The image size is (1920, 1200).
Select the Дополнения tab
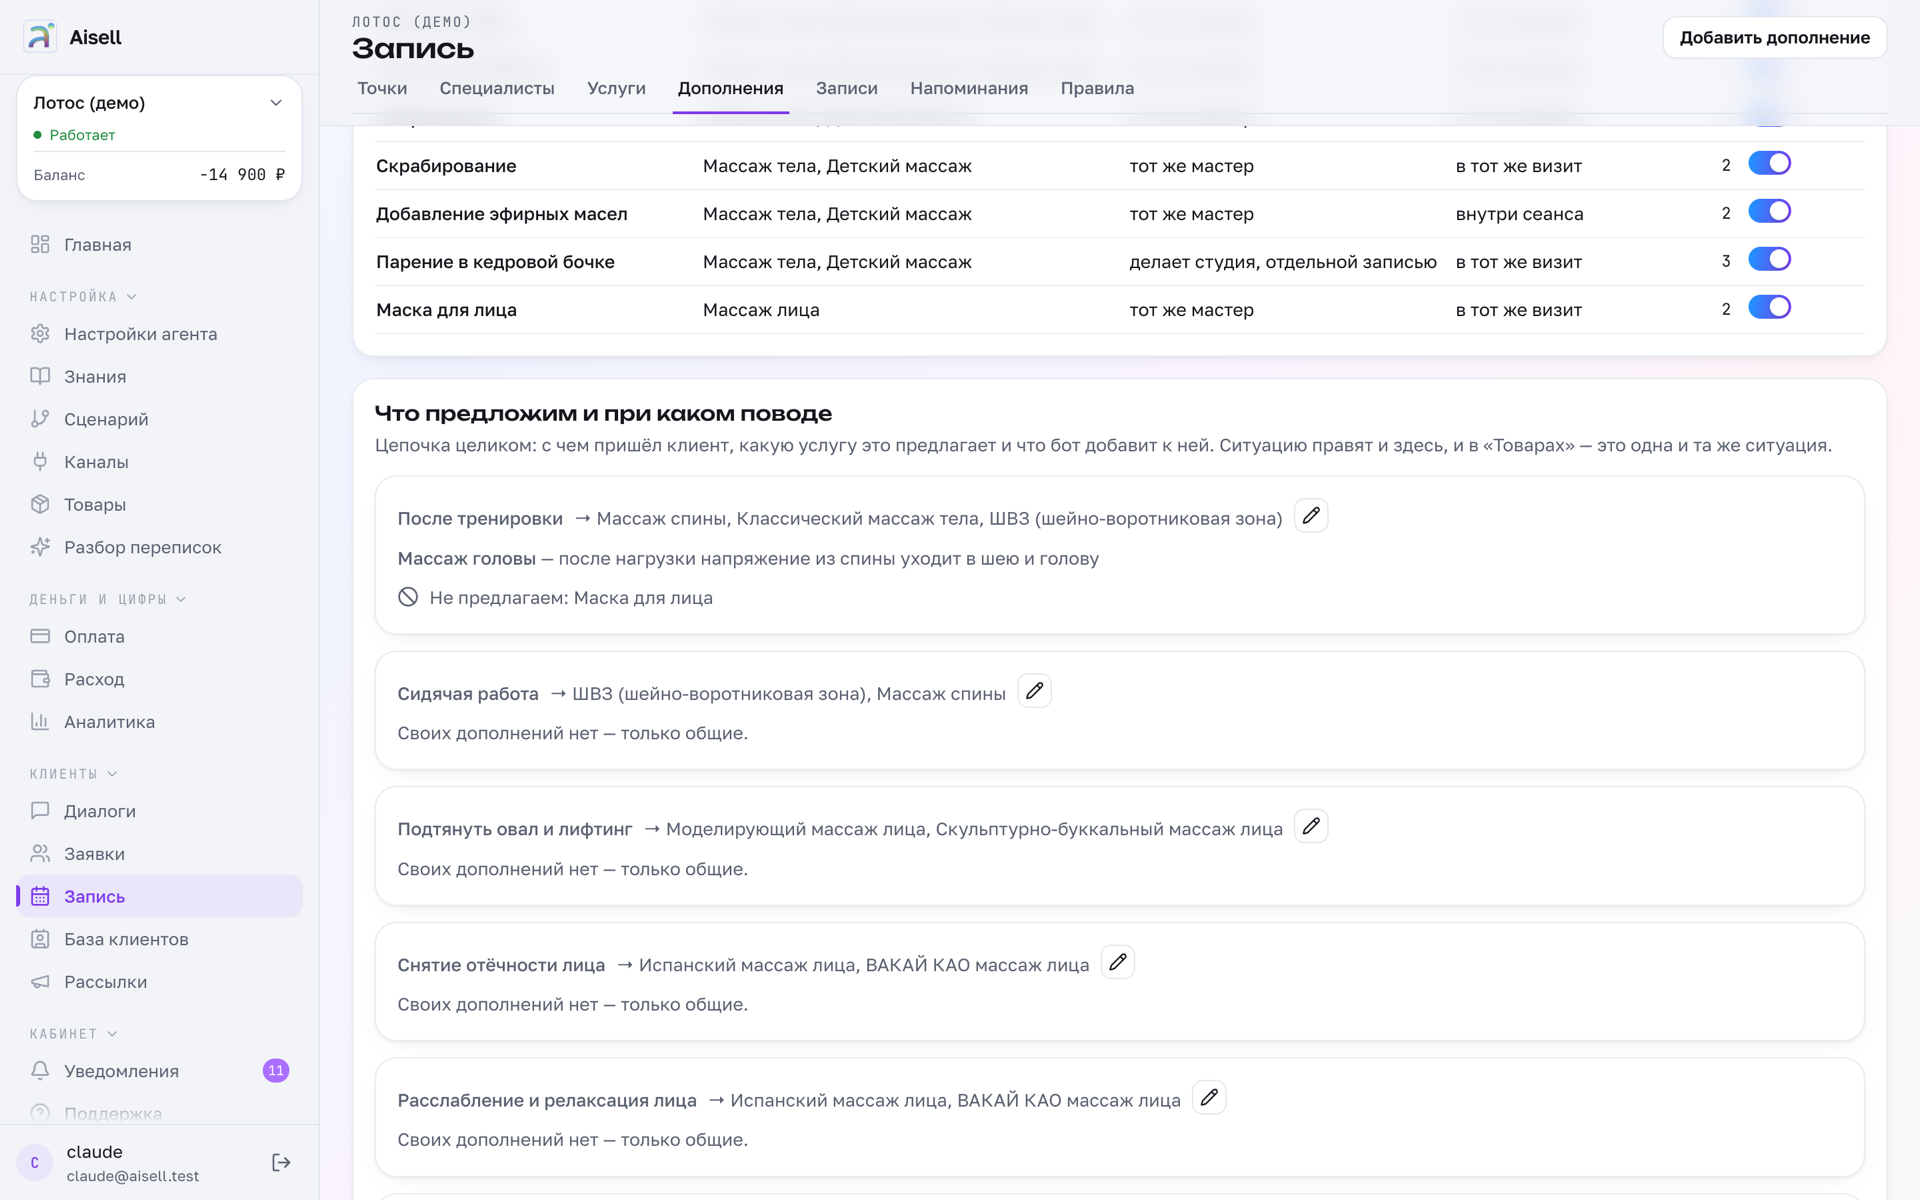(x=730, y=88)
